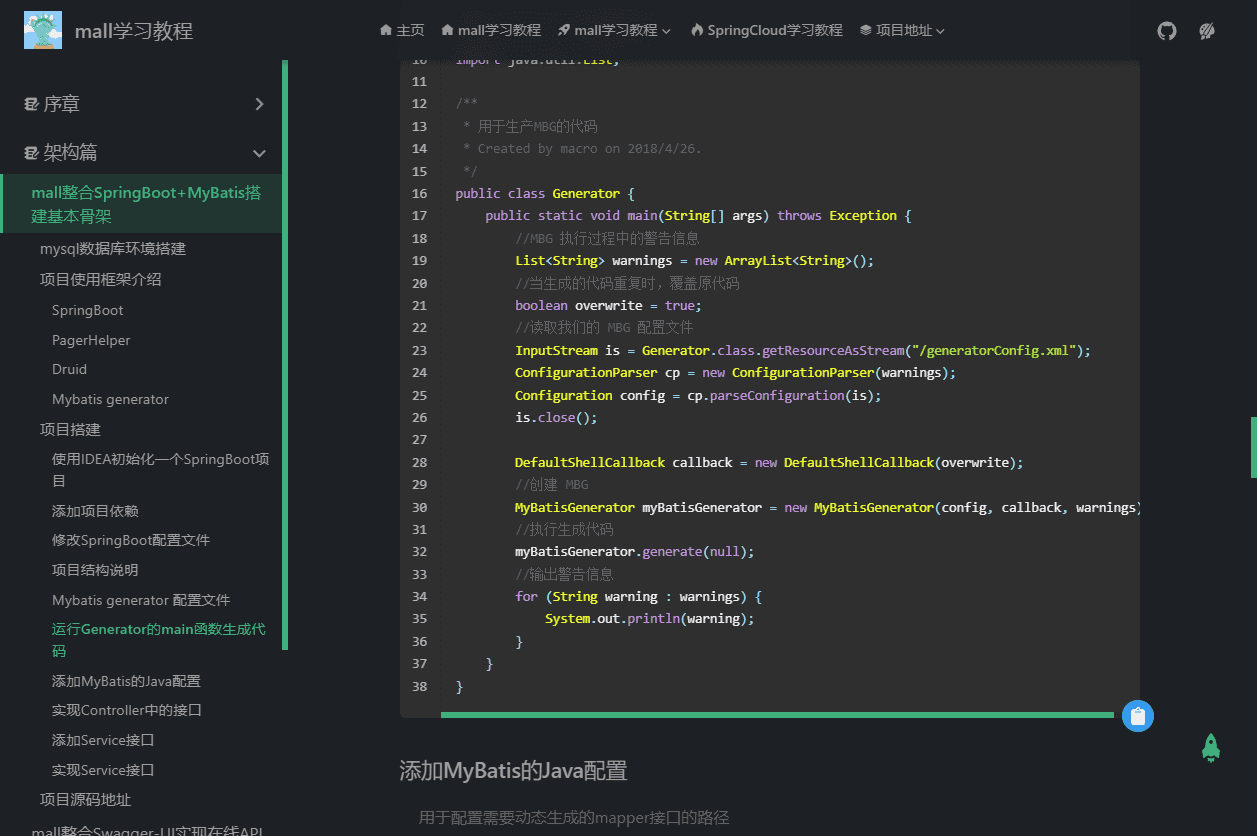Viewport: 1257px width, 836px height.
Task: Click the boolean overwrite = true line
Action: click(609, 305)
